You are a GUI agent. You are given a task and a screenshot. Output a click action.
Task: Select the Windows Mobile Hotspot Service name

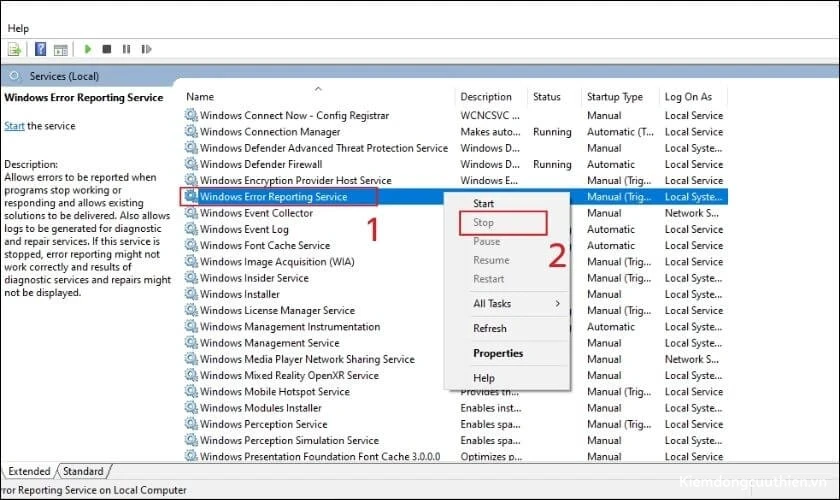[275, 392]
